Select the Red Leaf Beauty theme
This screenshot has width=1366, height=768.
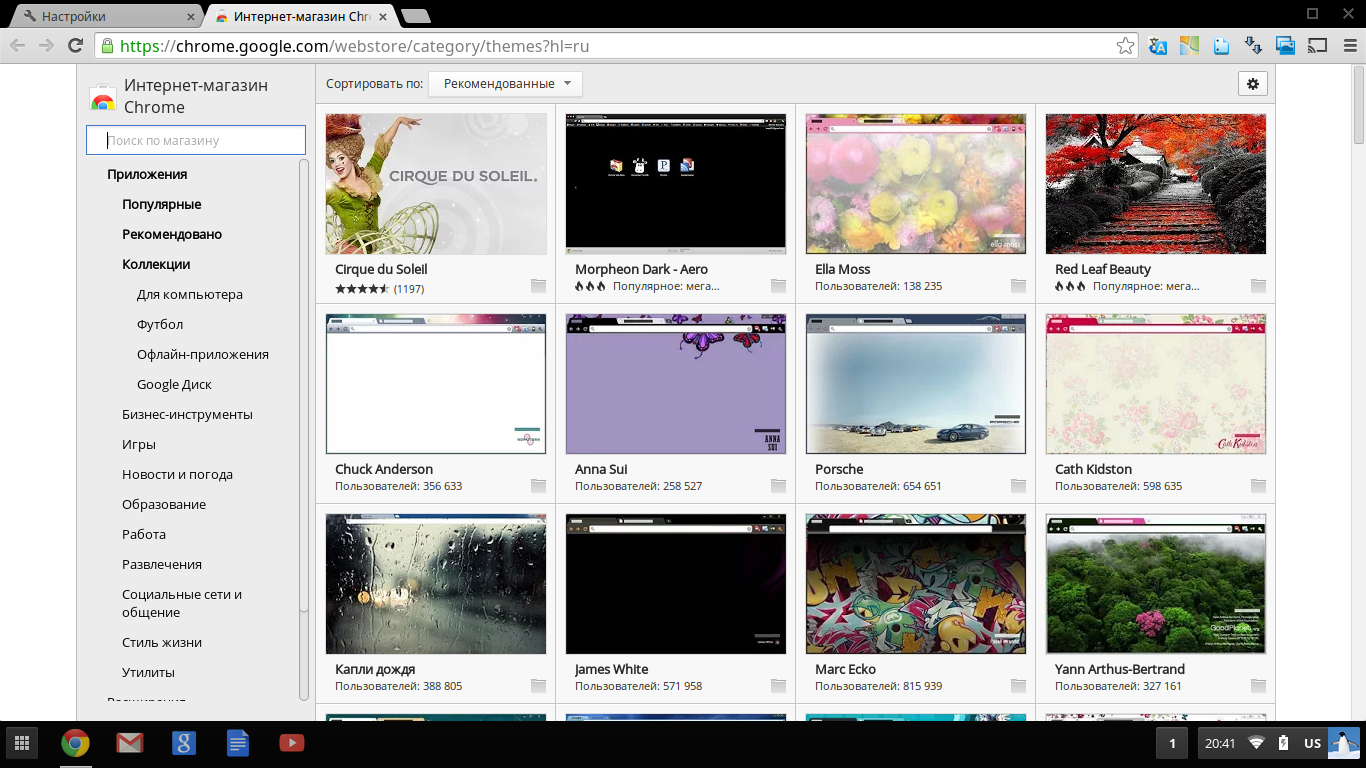tap(1155, 184)
